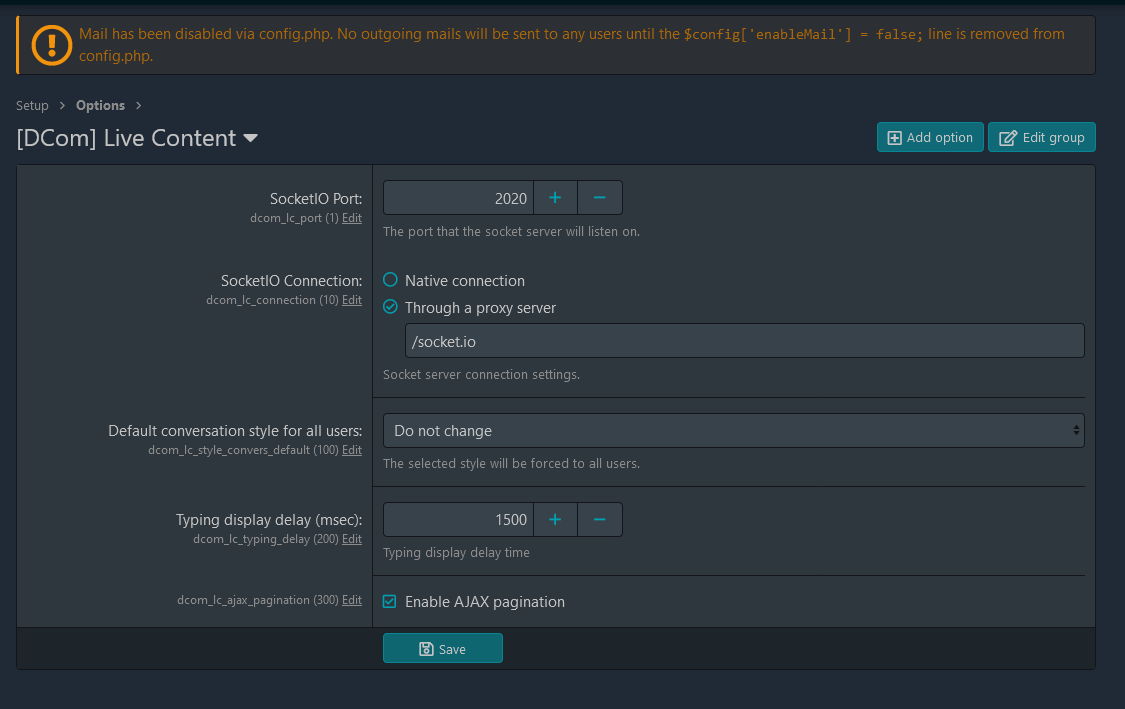This screenshot has width=1125, height=709.
Task: Focus the SocketIO Port number field
Action: pyautogui.click(x=458, y=198)
